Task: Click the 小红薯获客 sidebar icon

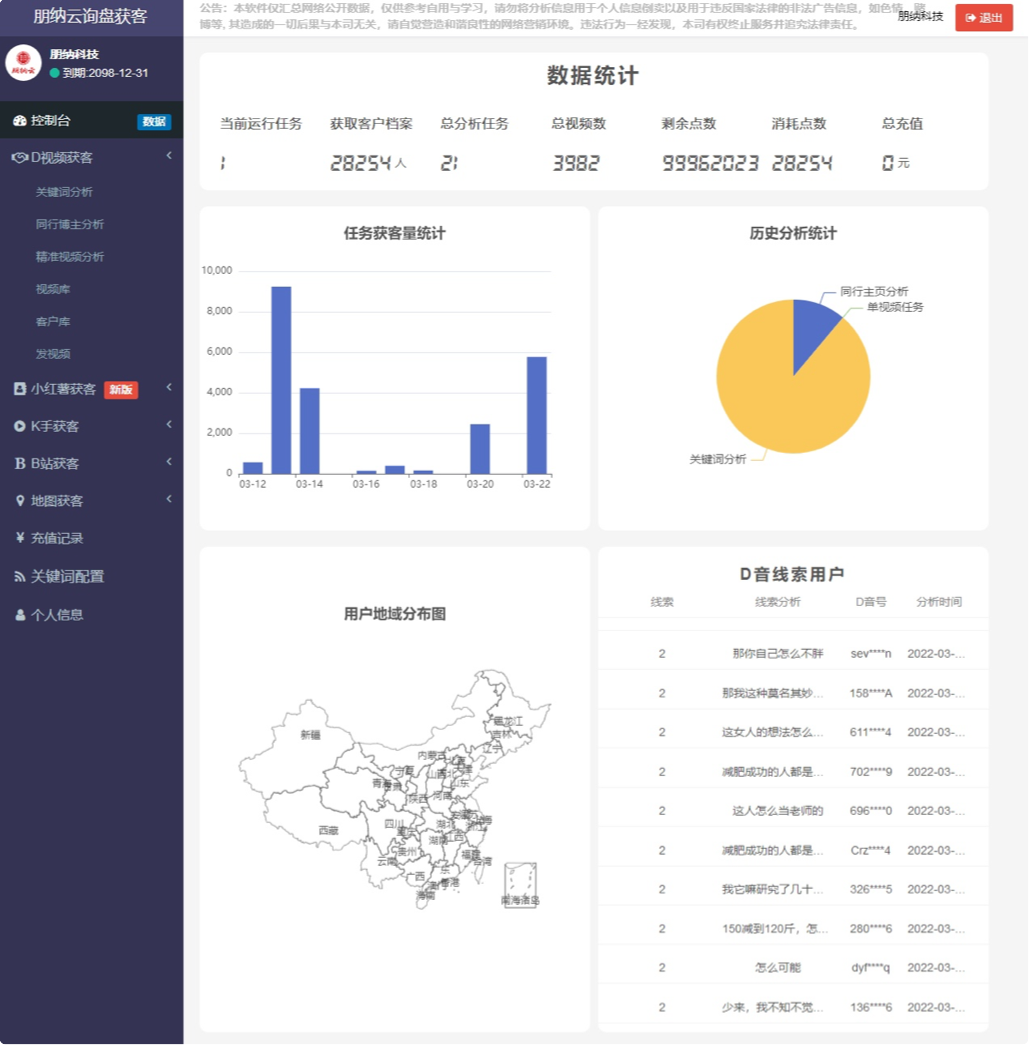Action: click(20, 389)
